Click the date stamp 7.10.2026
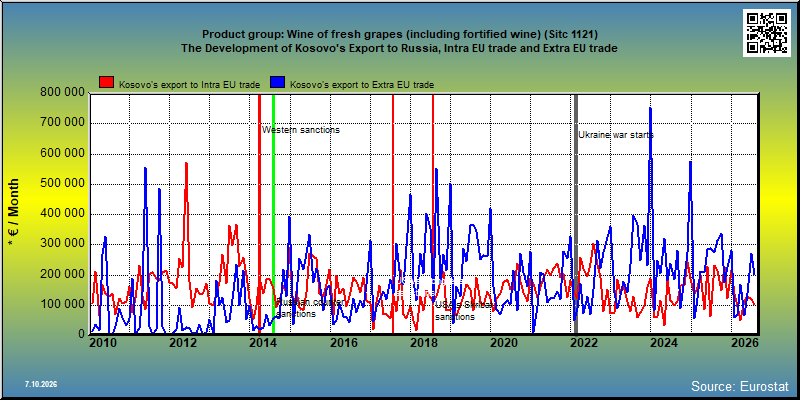 (41, 384)
